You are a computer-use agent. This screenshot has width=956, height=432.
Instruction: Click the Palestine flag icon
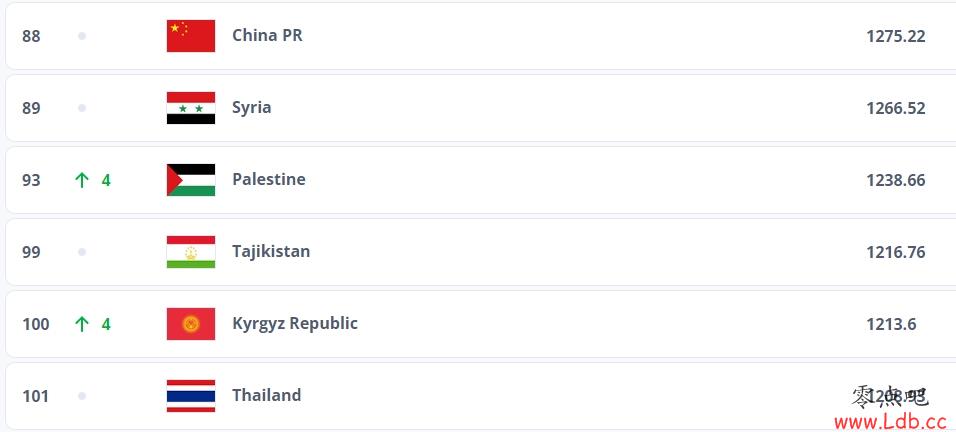[191, 180]
